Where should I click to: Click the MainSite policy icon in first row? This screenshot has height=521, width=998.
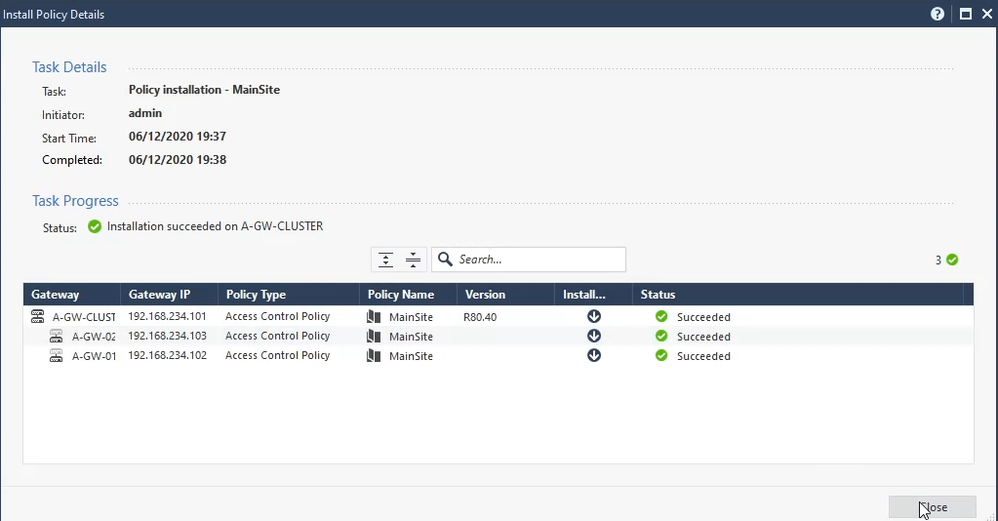coord(374,317)
